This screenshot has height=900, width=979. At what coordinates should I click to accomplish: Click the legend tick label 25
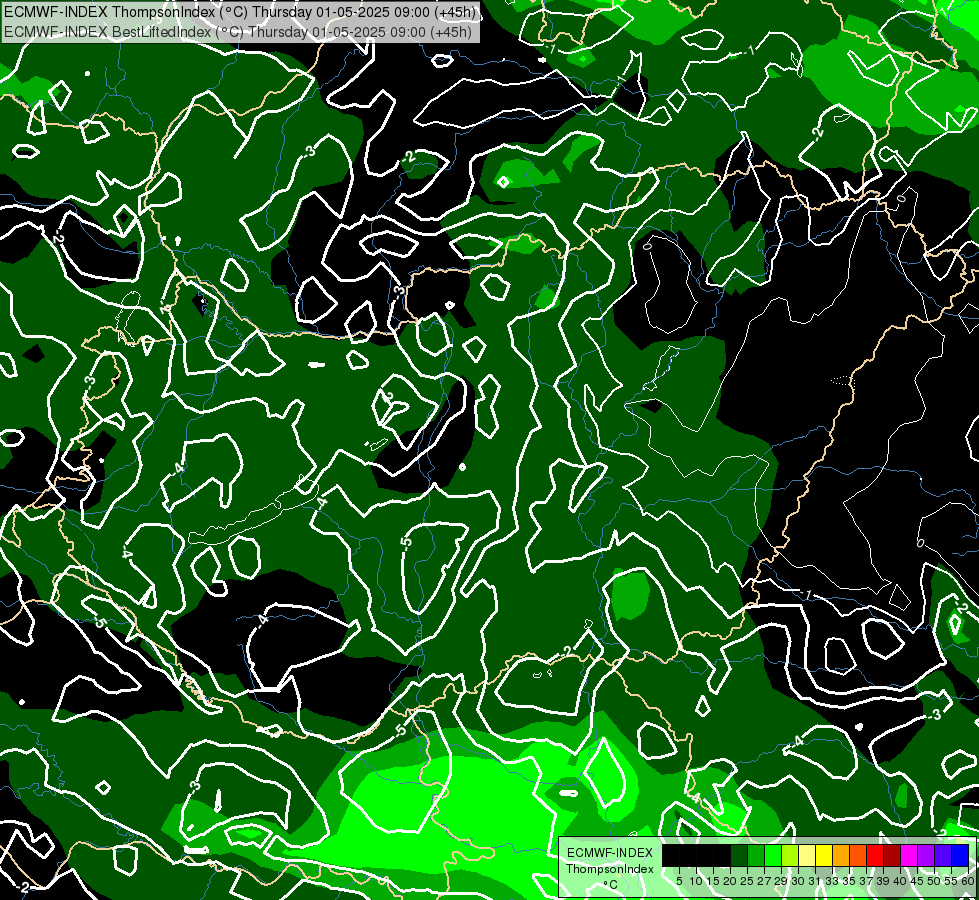747,881
